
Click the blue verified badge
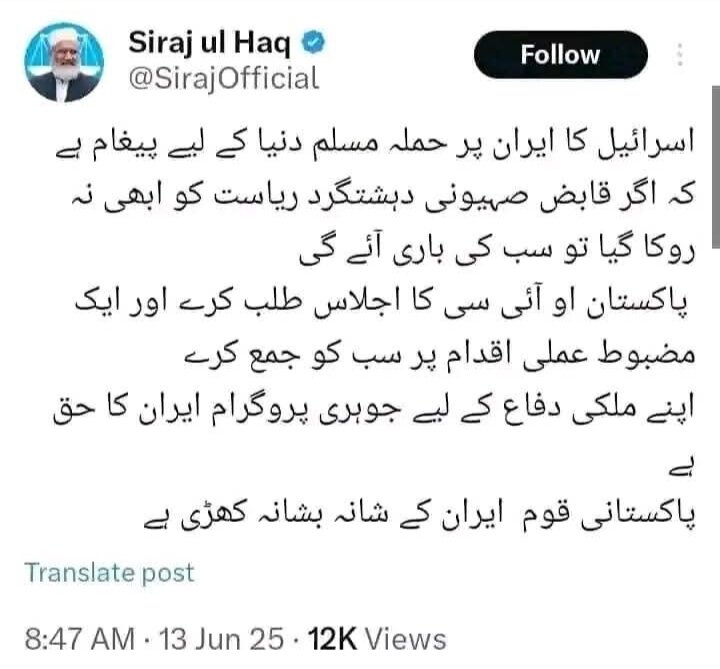(x=313, y=42)
